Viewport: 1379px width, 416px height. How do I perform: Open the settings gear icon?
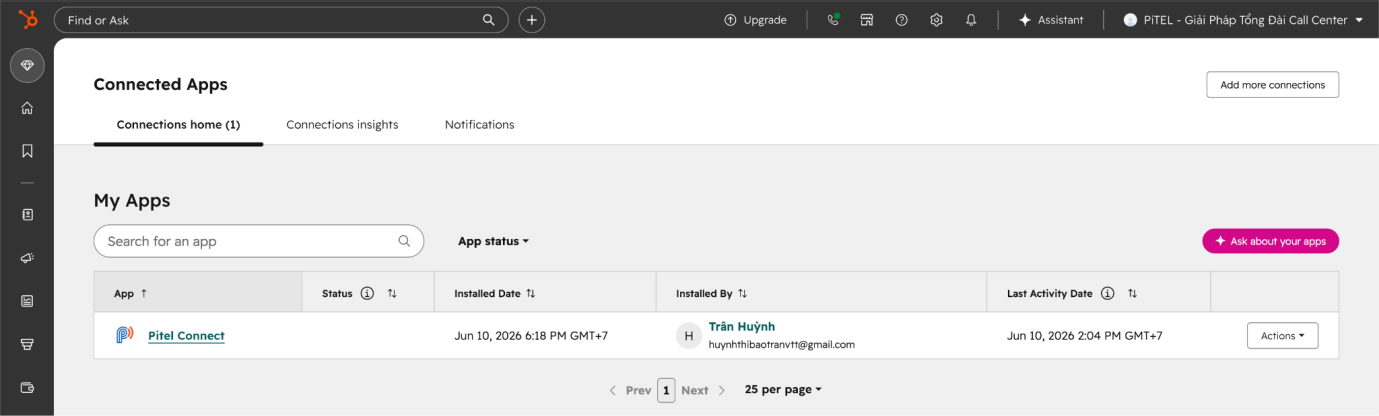[936, 19]
